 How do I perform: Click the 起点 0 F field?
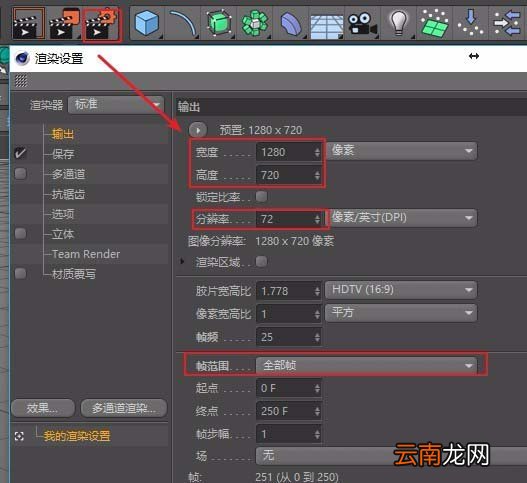[289, 388]
